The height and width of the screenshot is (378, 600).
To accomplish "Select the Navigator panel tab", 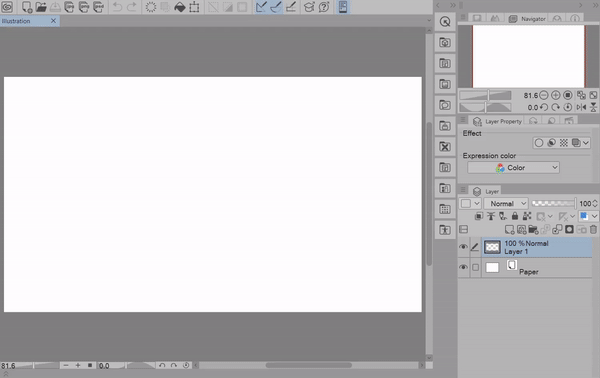I will [x=528, y=18].
